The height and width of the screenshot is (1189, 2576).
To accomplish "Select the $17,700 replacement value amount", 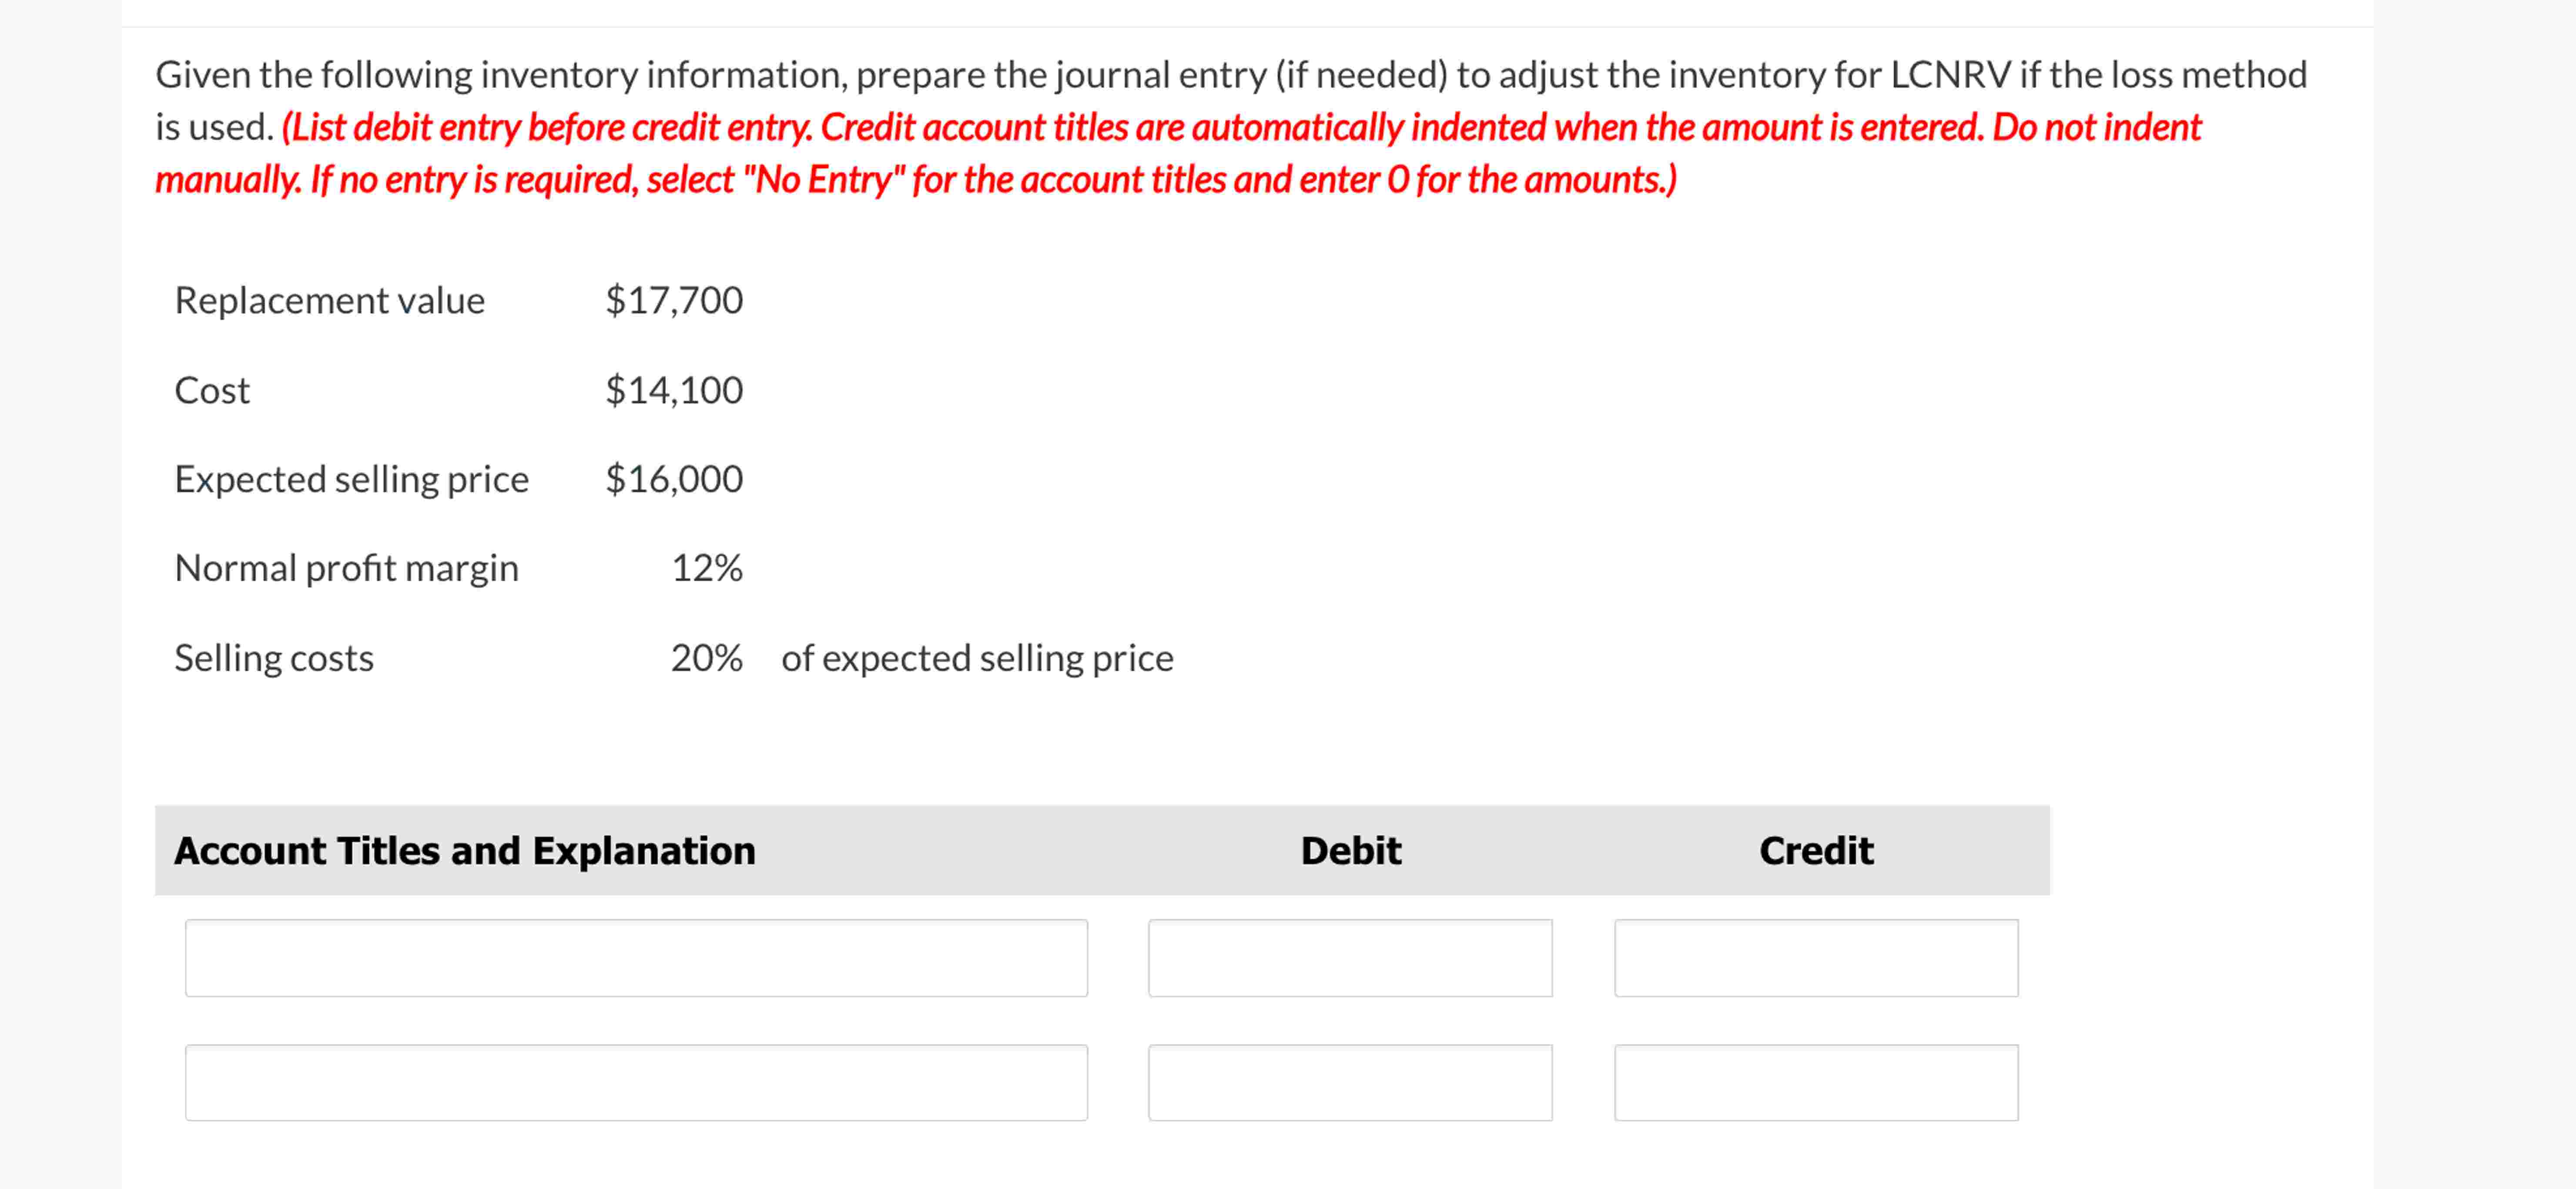I will point(673,299).
